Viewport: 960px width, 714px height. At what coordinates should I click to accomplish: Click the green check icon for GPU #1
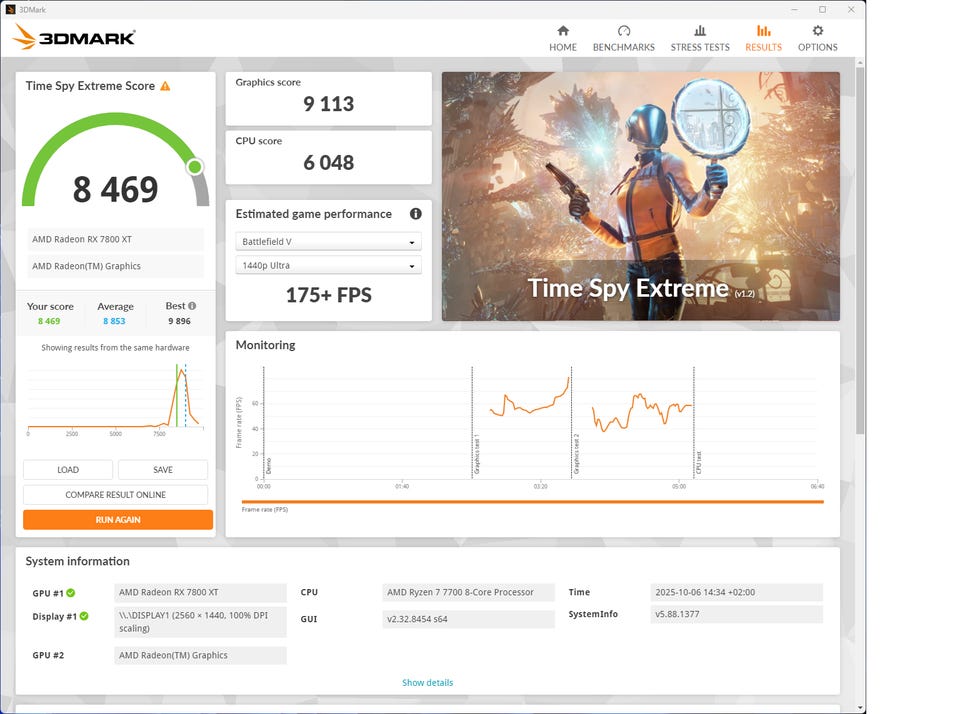[x=71, y=593]
